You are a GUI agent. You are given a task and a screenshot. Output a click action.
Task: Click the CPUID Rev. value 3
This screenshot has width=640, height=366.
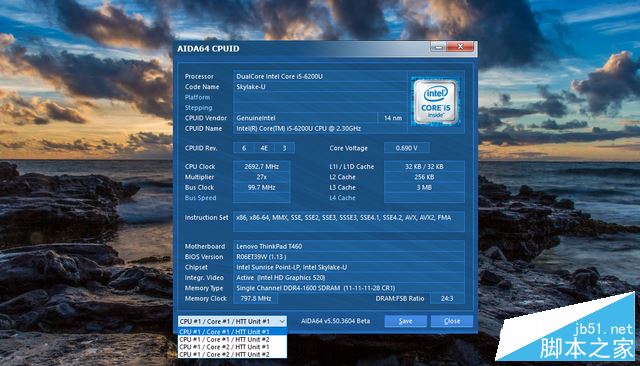pyautogui.click(x=284, y=148)
